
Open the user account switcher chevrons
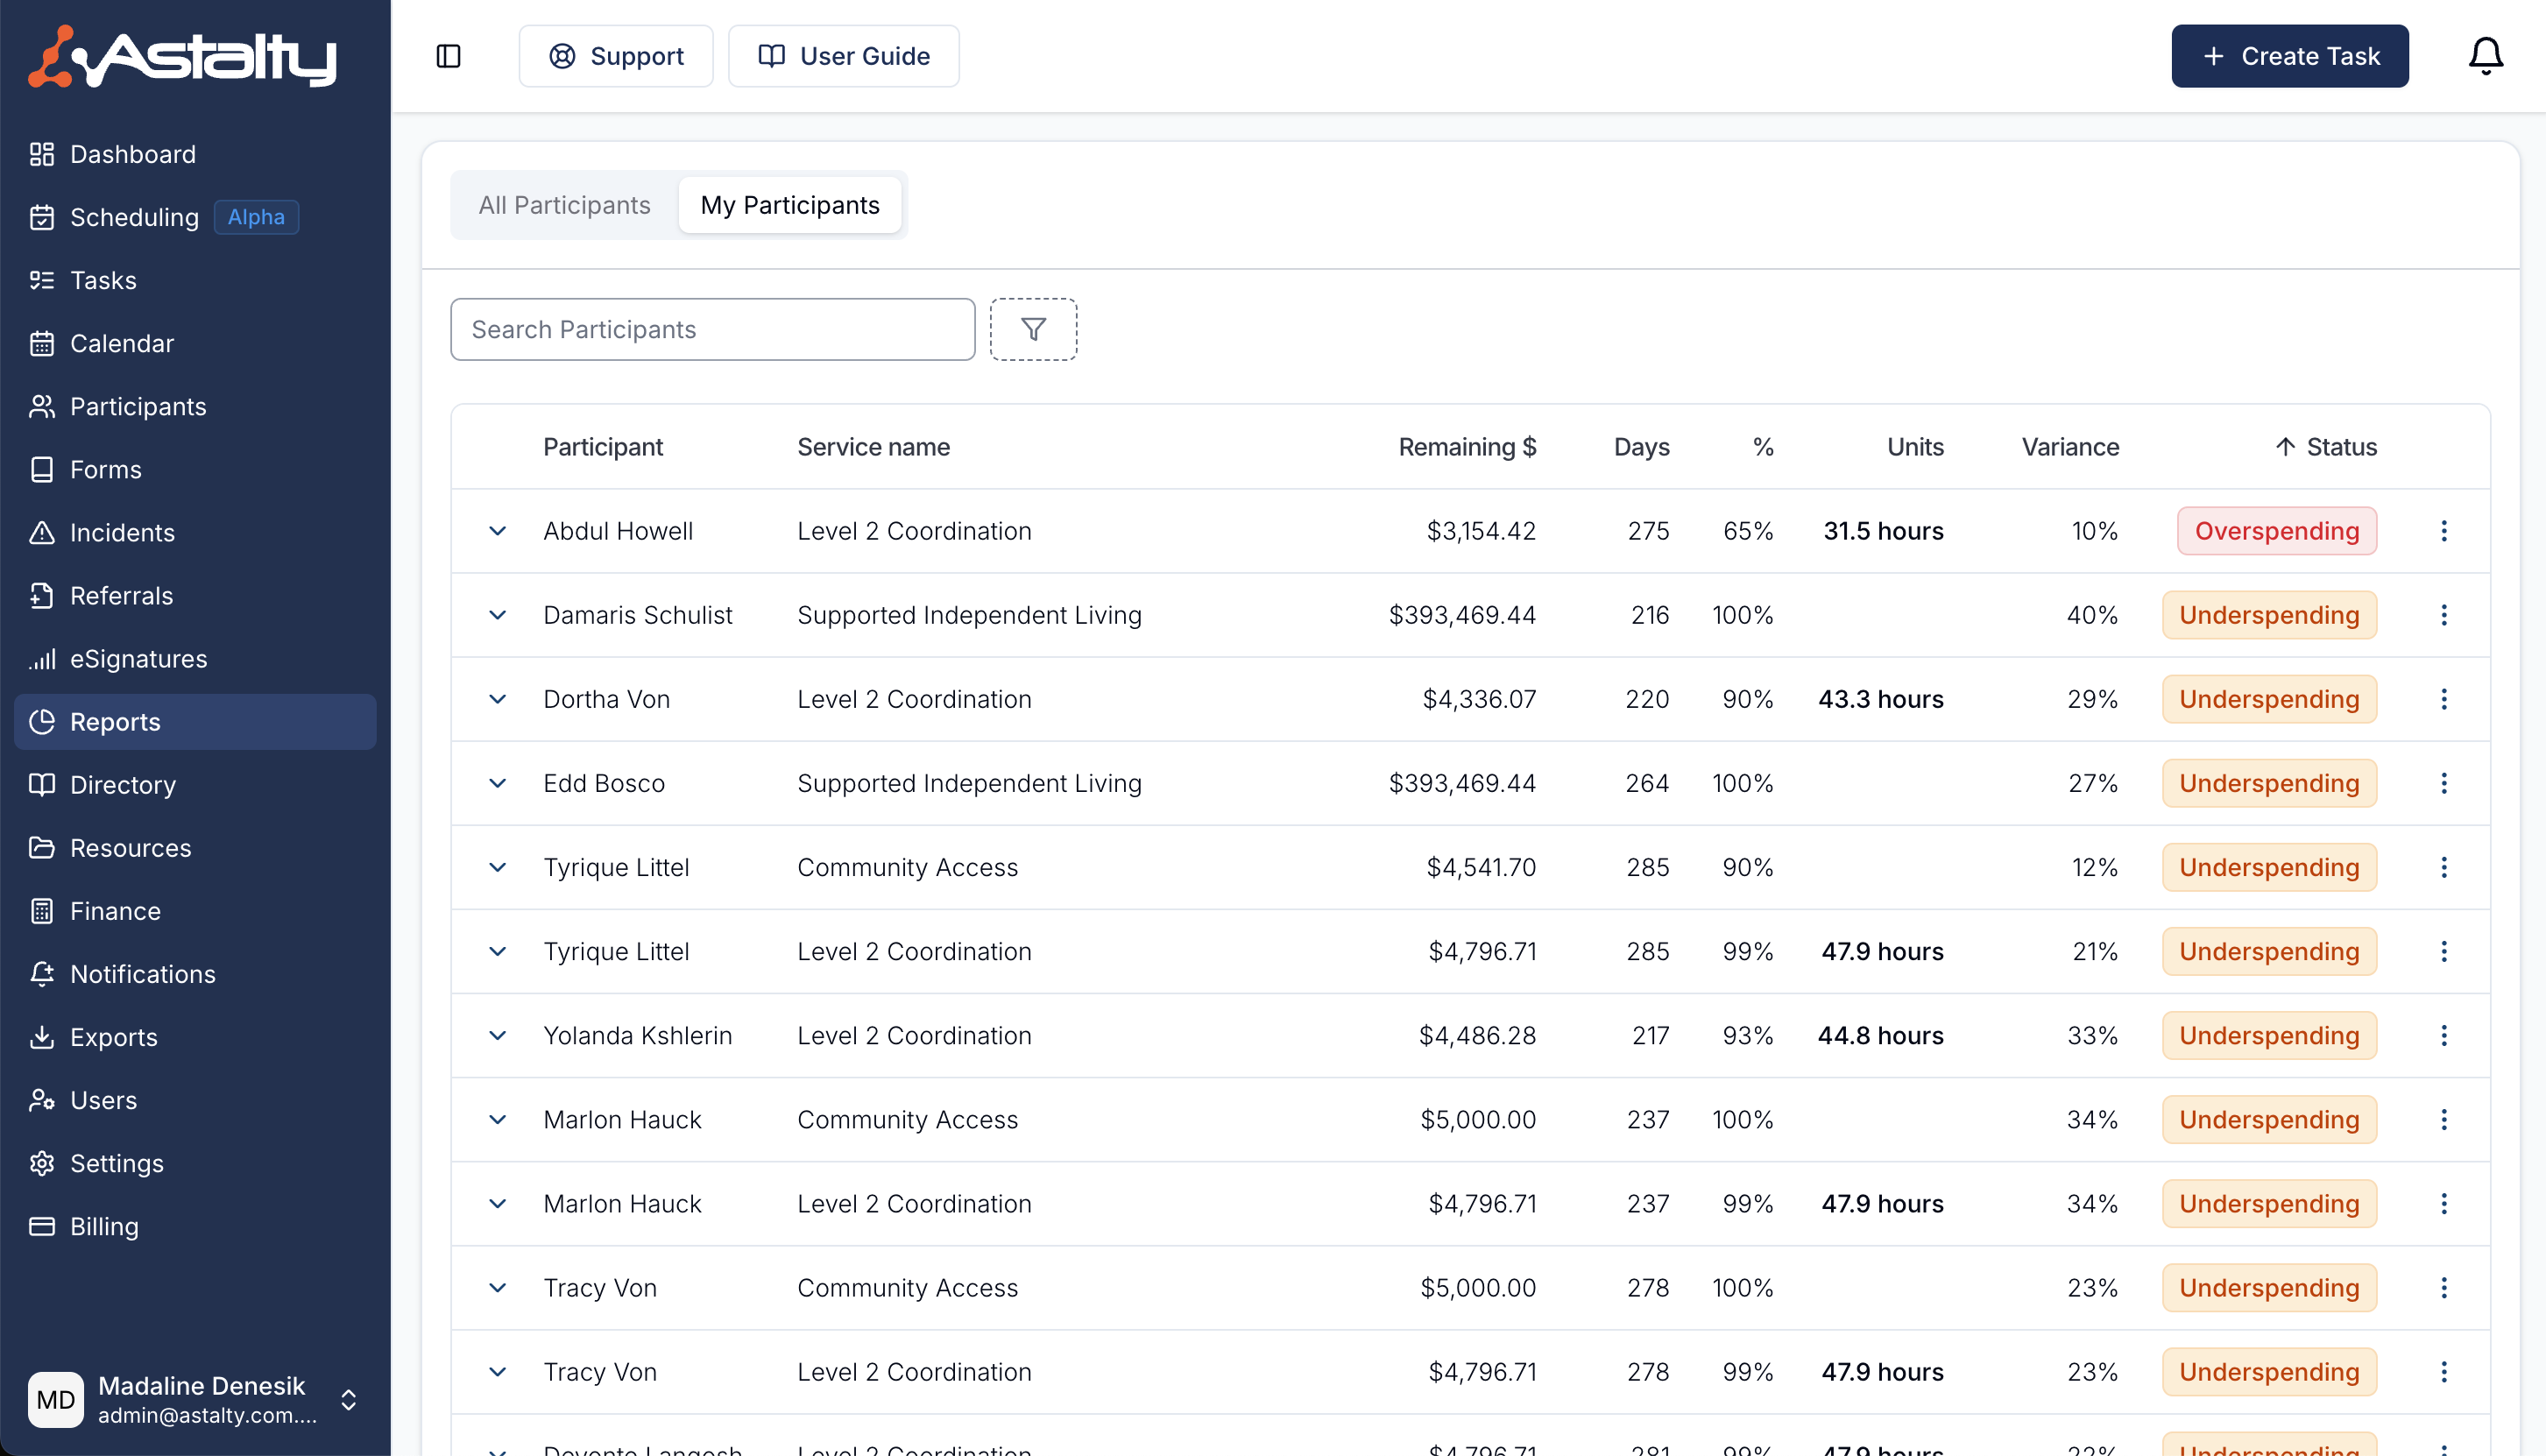coord(348,1399)
